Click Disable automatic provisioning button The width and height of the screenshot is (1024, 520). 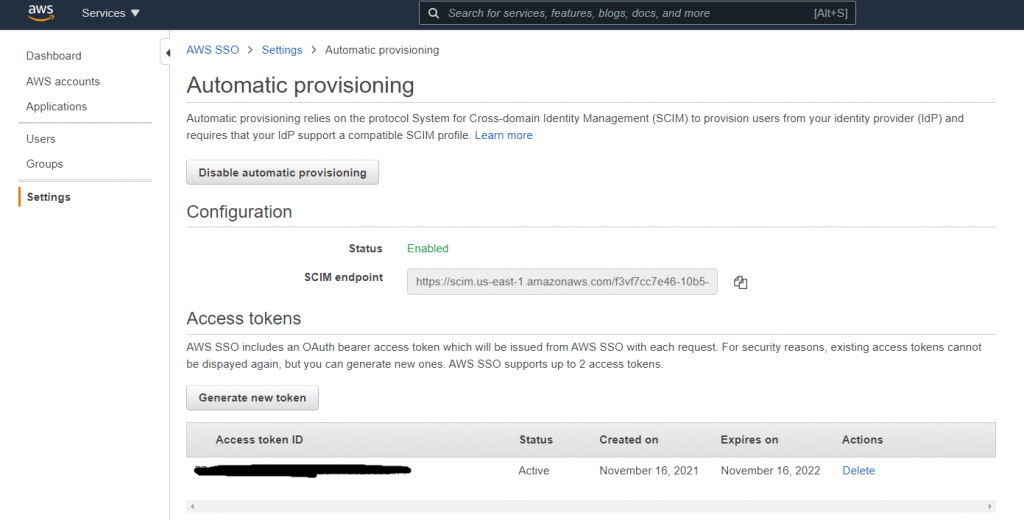(282, 172)
